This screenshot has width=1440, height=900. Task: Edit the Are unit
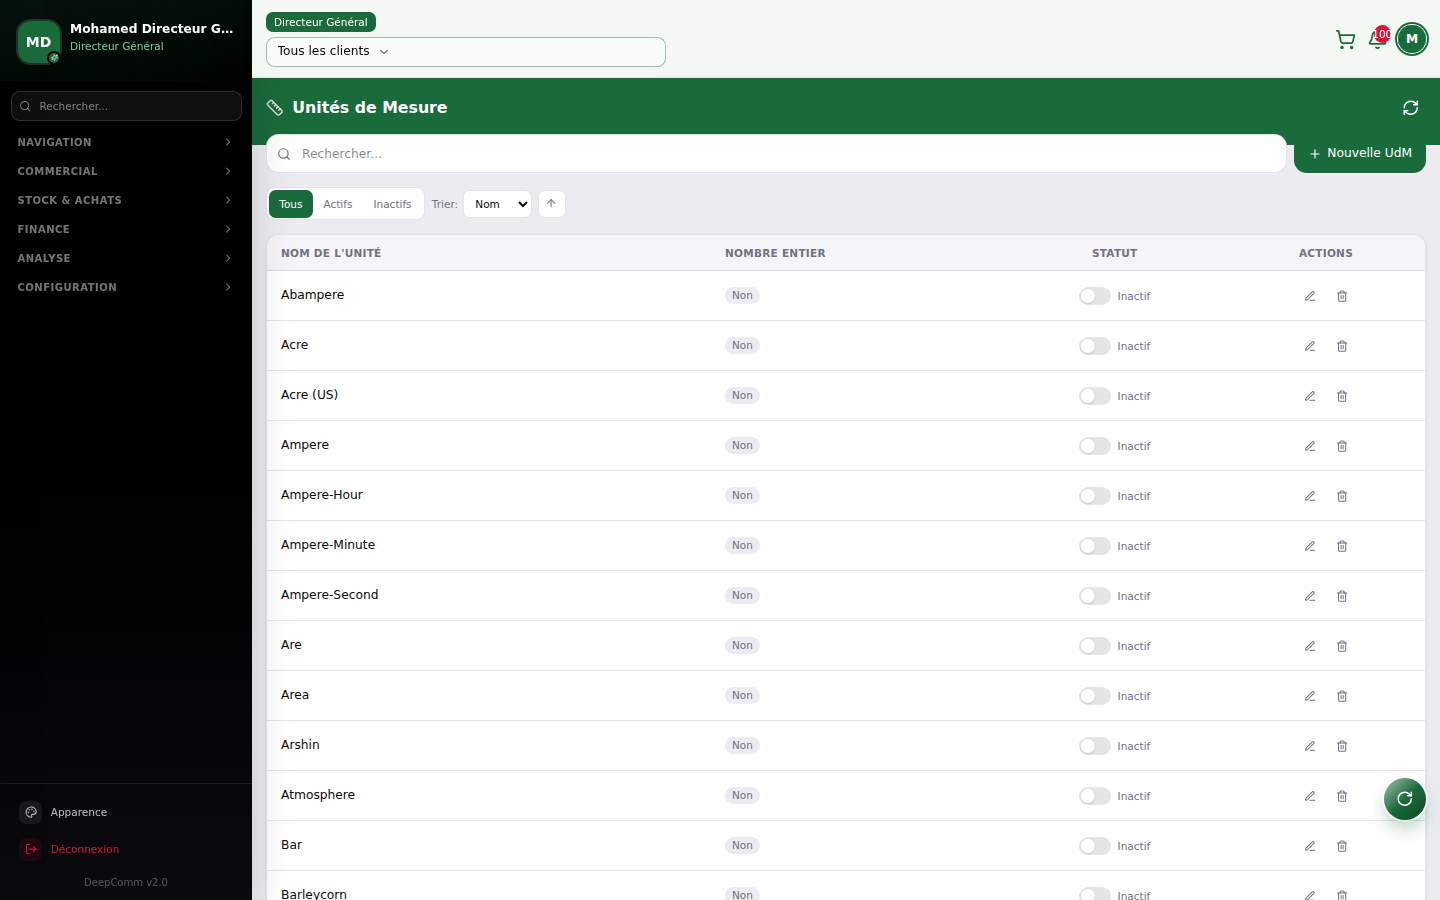coord(1310,646)
